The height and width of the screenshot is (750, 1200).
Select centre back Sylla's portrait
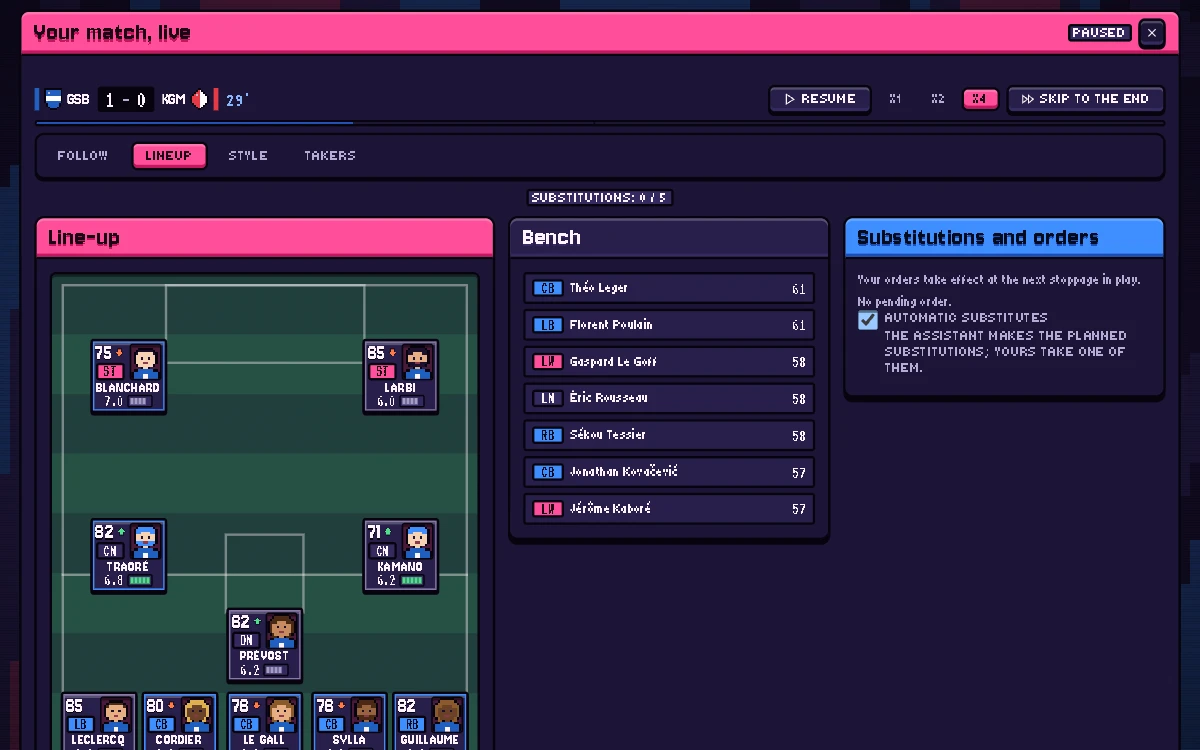(x=367, y=715)
